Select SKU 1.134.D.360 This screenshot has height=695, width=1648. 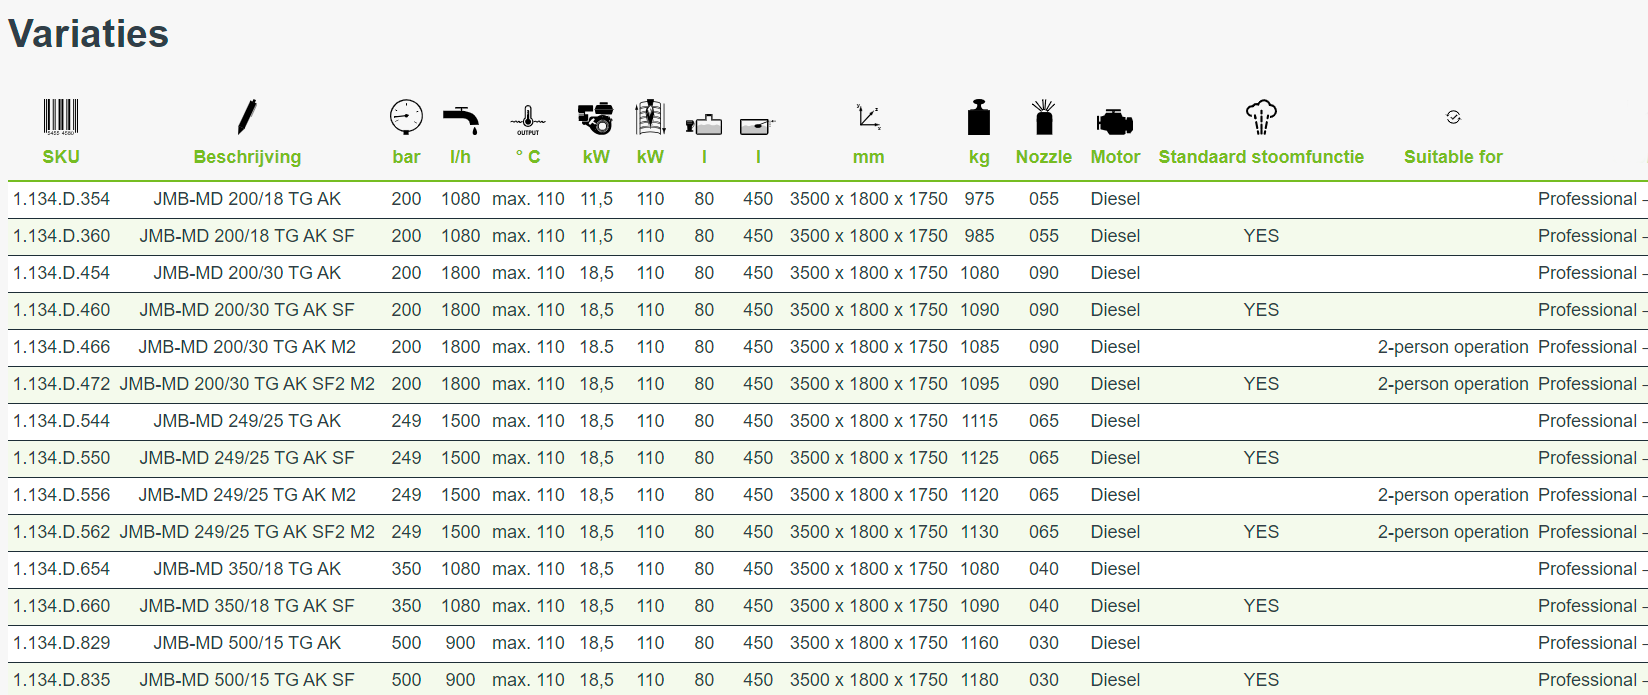click(61, 236)
